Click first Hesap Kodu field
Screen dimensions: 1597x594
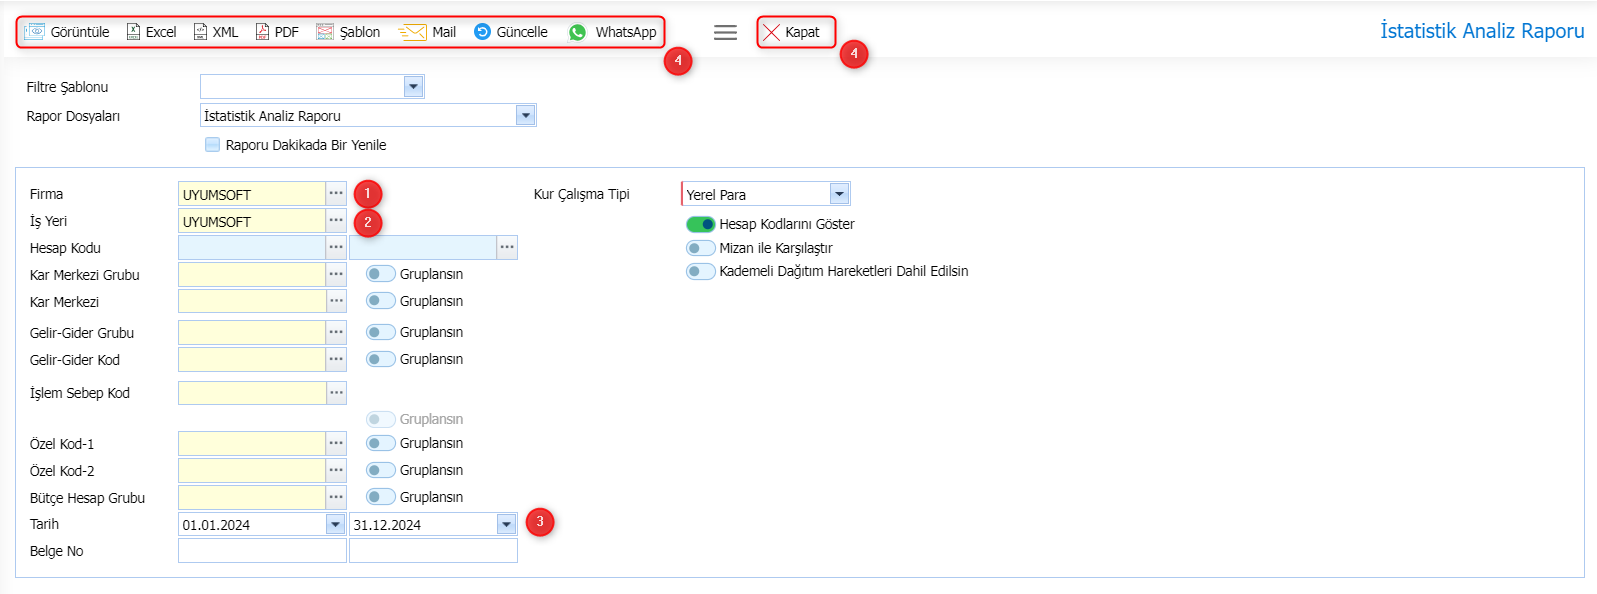[x=252, y=247]
